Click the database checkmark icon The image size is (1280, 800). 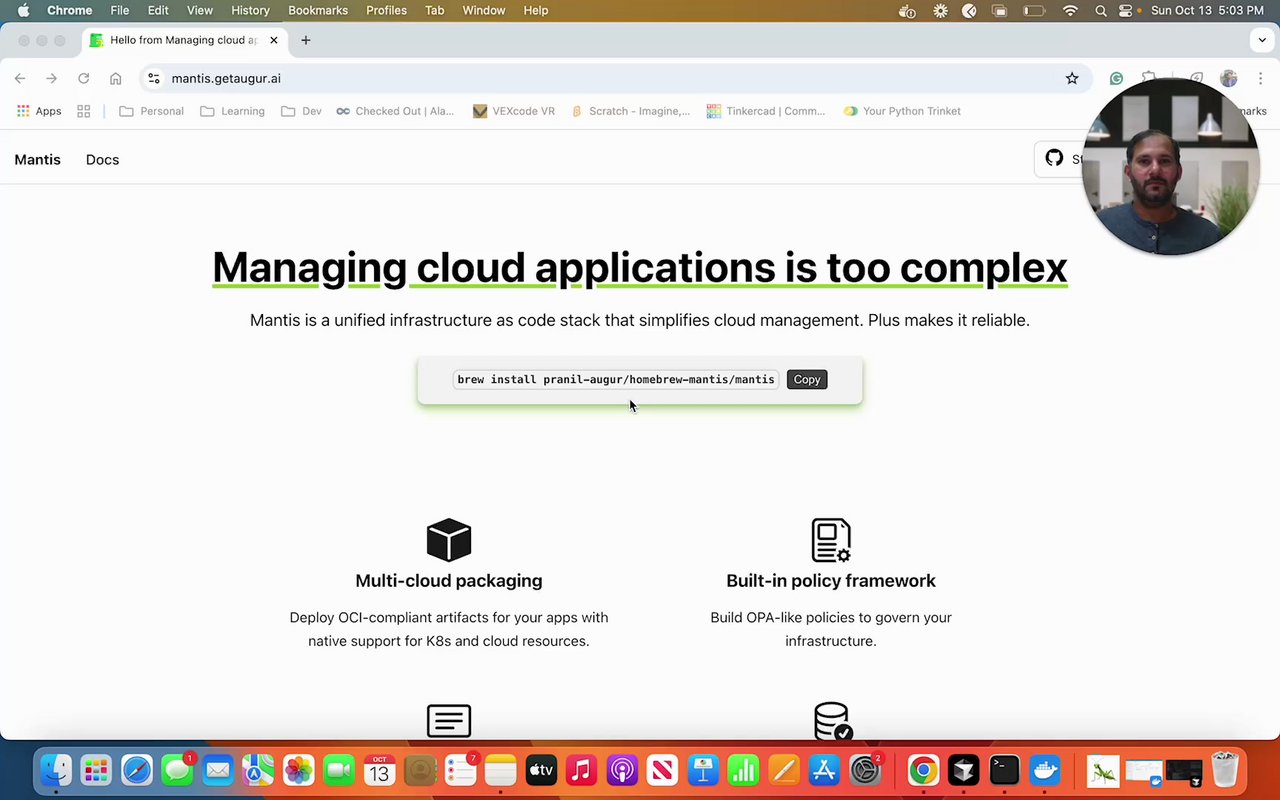pyautogui.click(x=832, y=721)
